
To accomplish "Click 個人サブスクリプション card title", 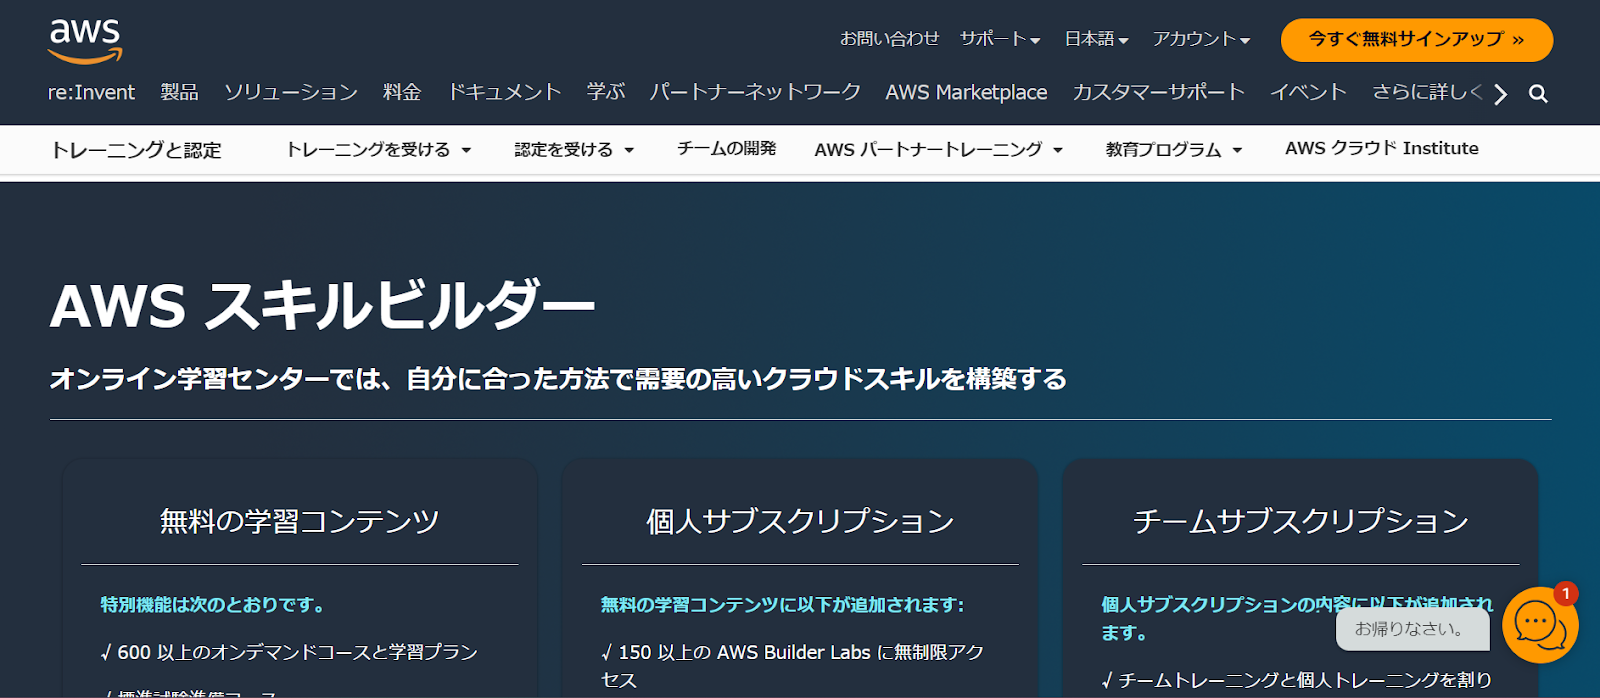I will (800, 521).
